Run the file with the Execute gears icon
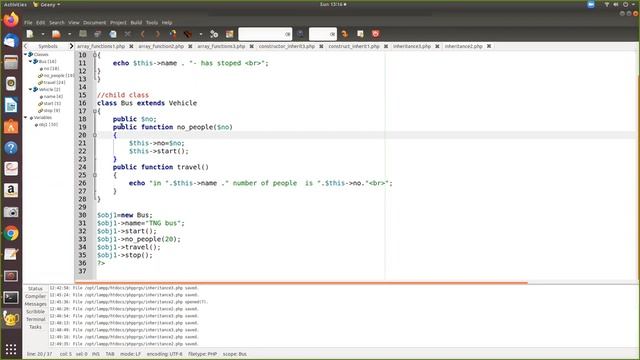This screenshot has height=360, width=640. coord(214,34)
